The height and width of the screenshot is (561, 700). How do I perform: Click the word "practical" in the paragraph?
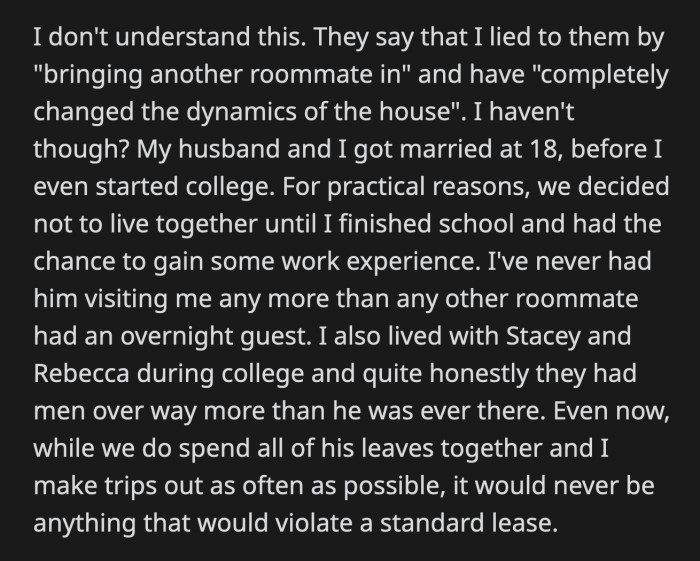pos(376,187)
